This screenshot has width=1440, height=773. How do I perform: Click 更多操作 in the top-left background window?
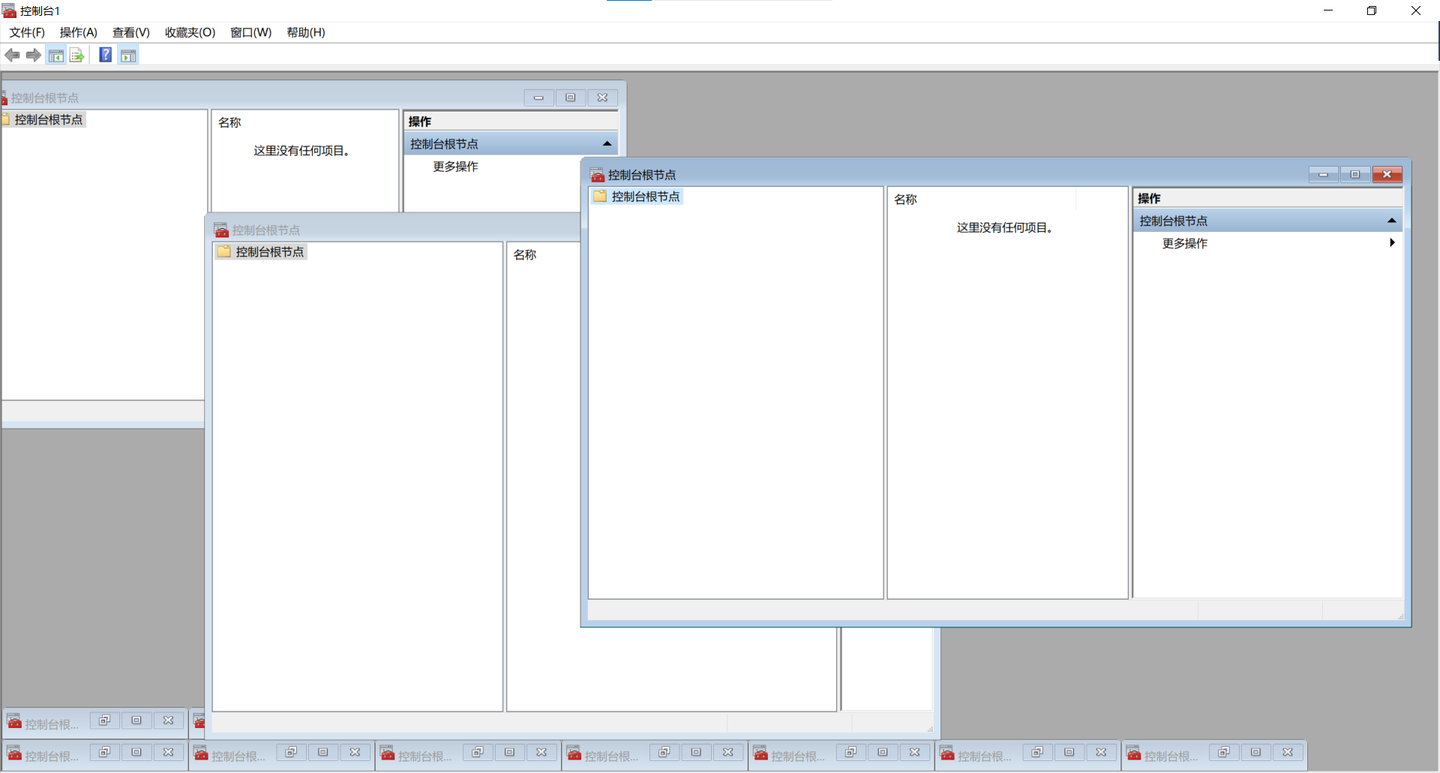[x=455, y=167]
